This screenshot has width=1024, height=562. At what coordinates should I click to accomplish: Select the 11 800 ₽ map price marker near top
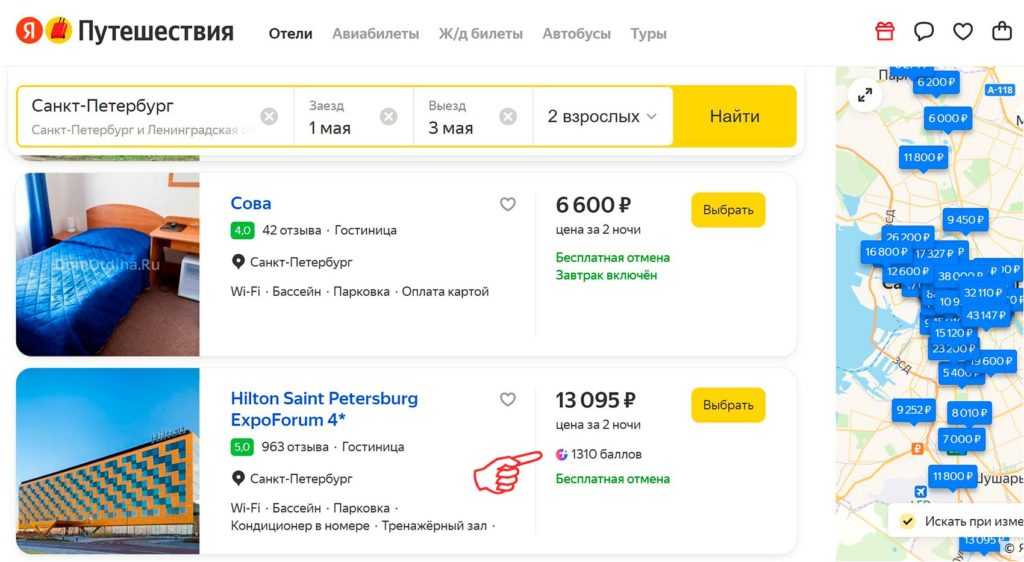point(923,157)
